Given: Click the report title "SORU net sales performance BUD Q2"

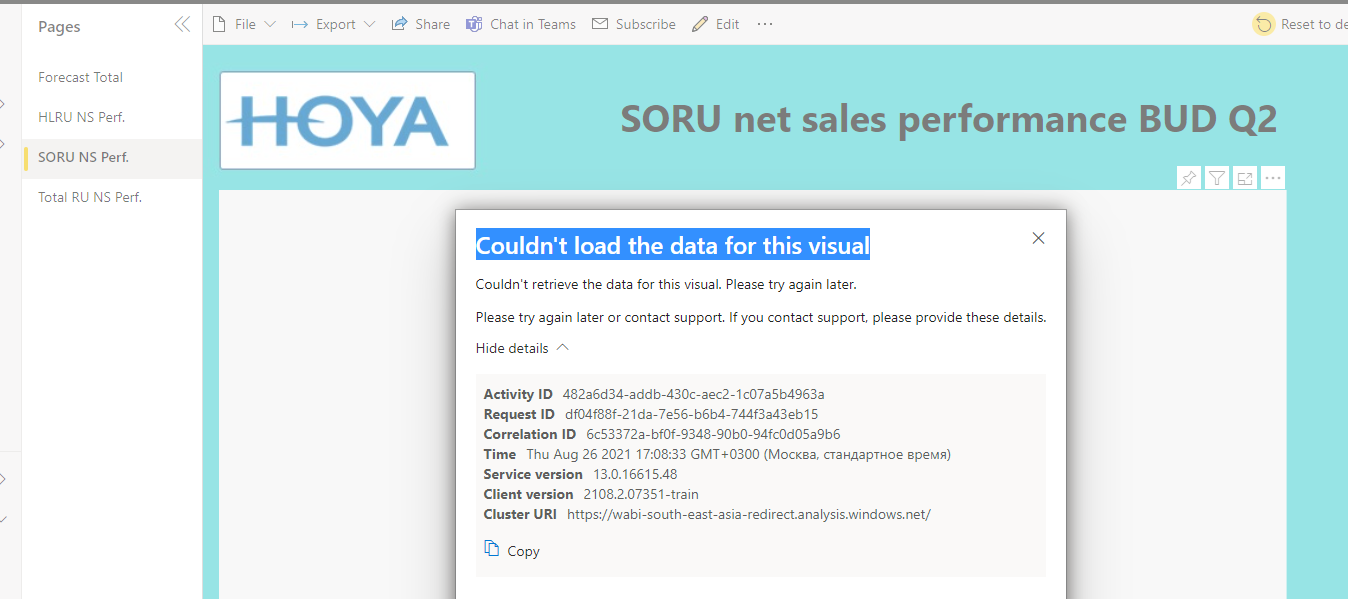Looking at the screenshot, I should [948, 119].
